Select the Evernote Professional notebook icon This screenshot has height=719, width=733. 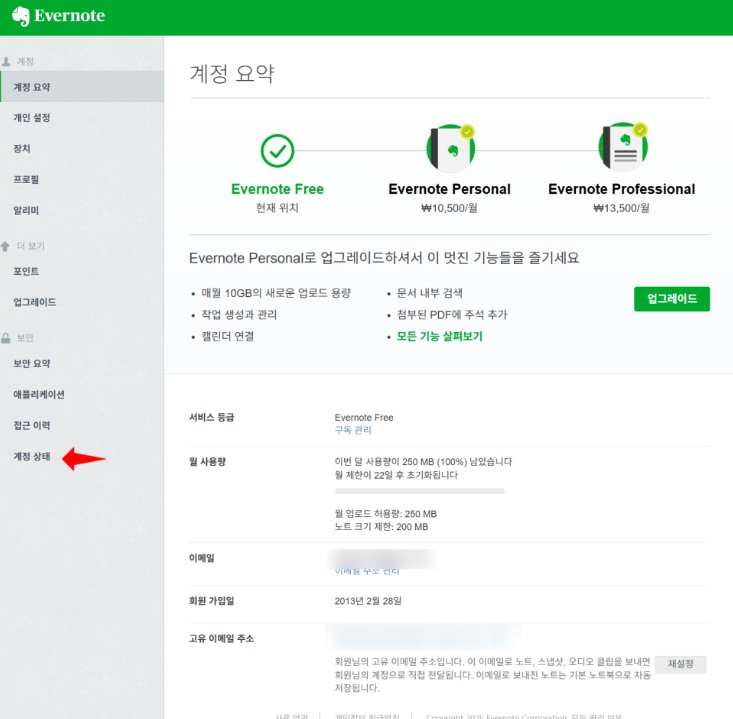623,147
